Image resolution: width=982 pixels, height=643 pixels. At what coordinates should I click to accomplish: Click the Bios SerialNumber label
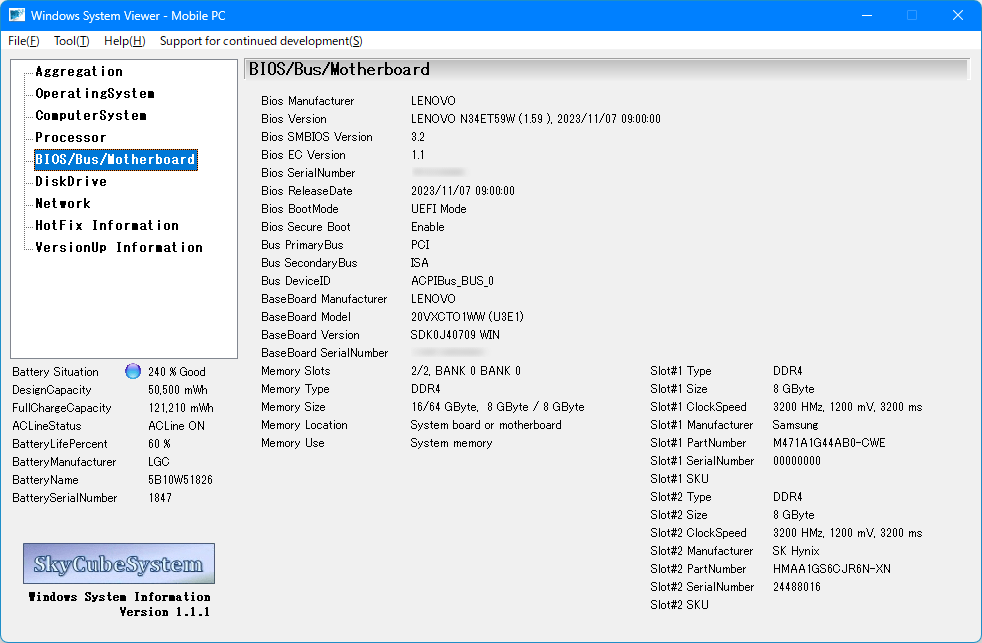point(308,173)
